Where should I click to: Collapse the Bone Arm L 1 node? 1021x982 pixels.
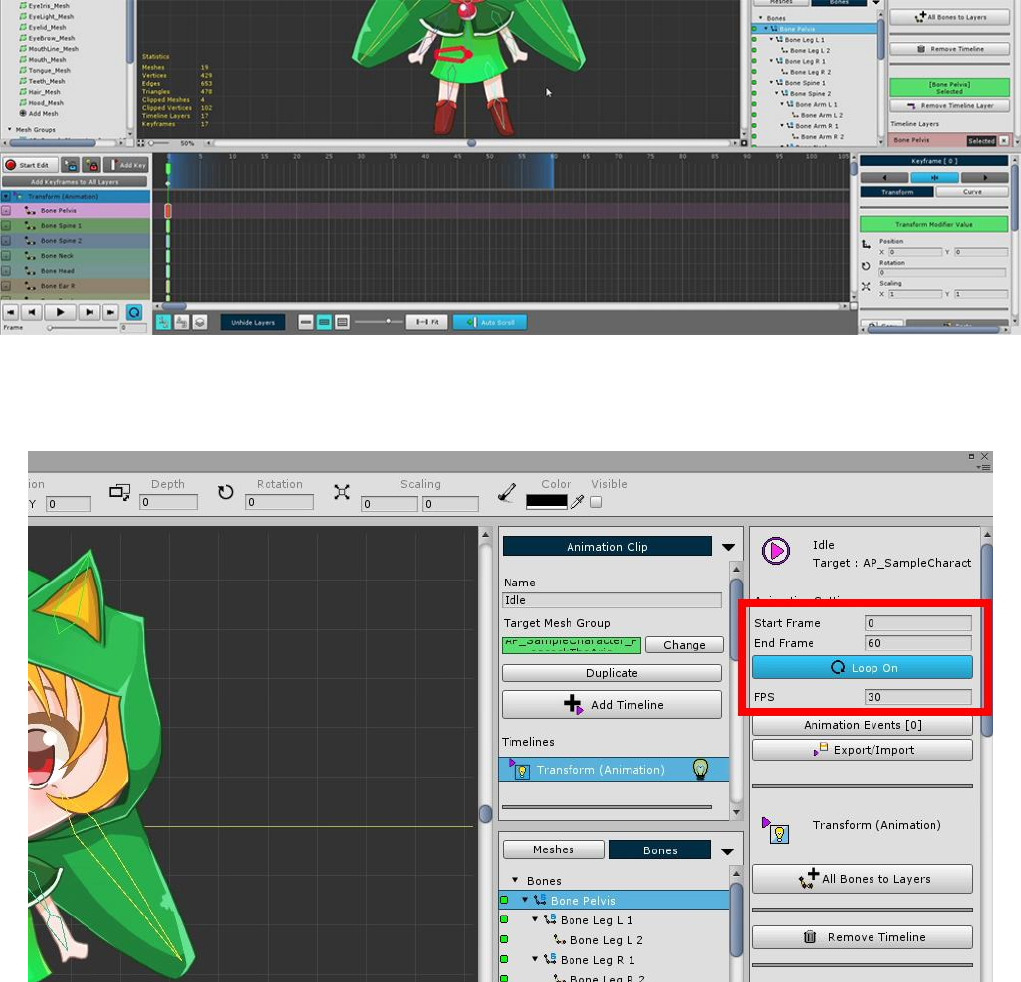point(782,104)
